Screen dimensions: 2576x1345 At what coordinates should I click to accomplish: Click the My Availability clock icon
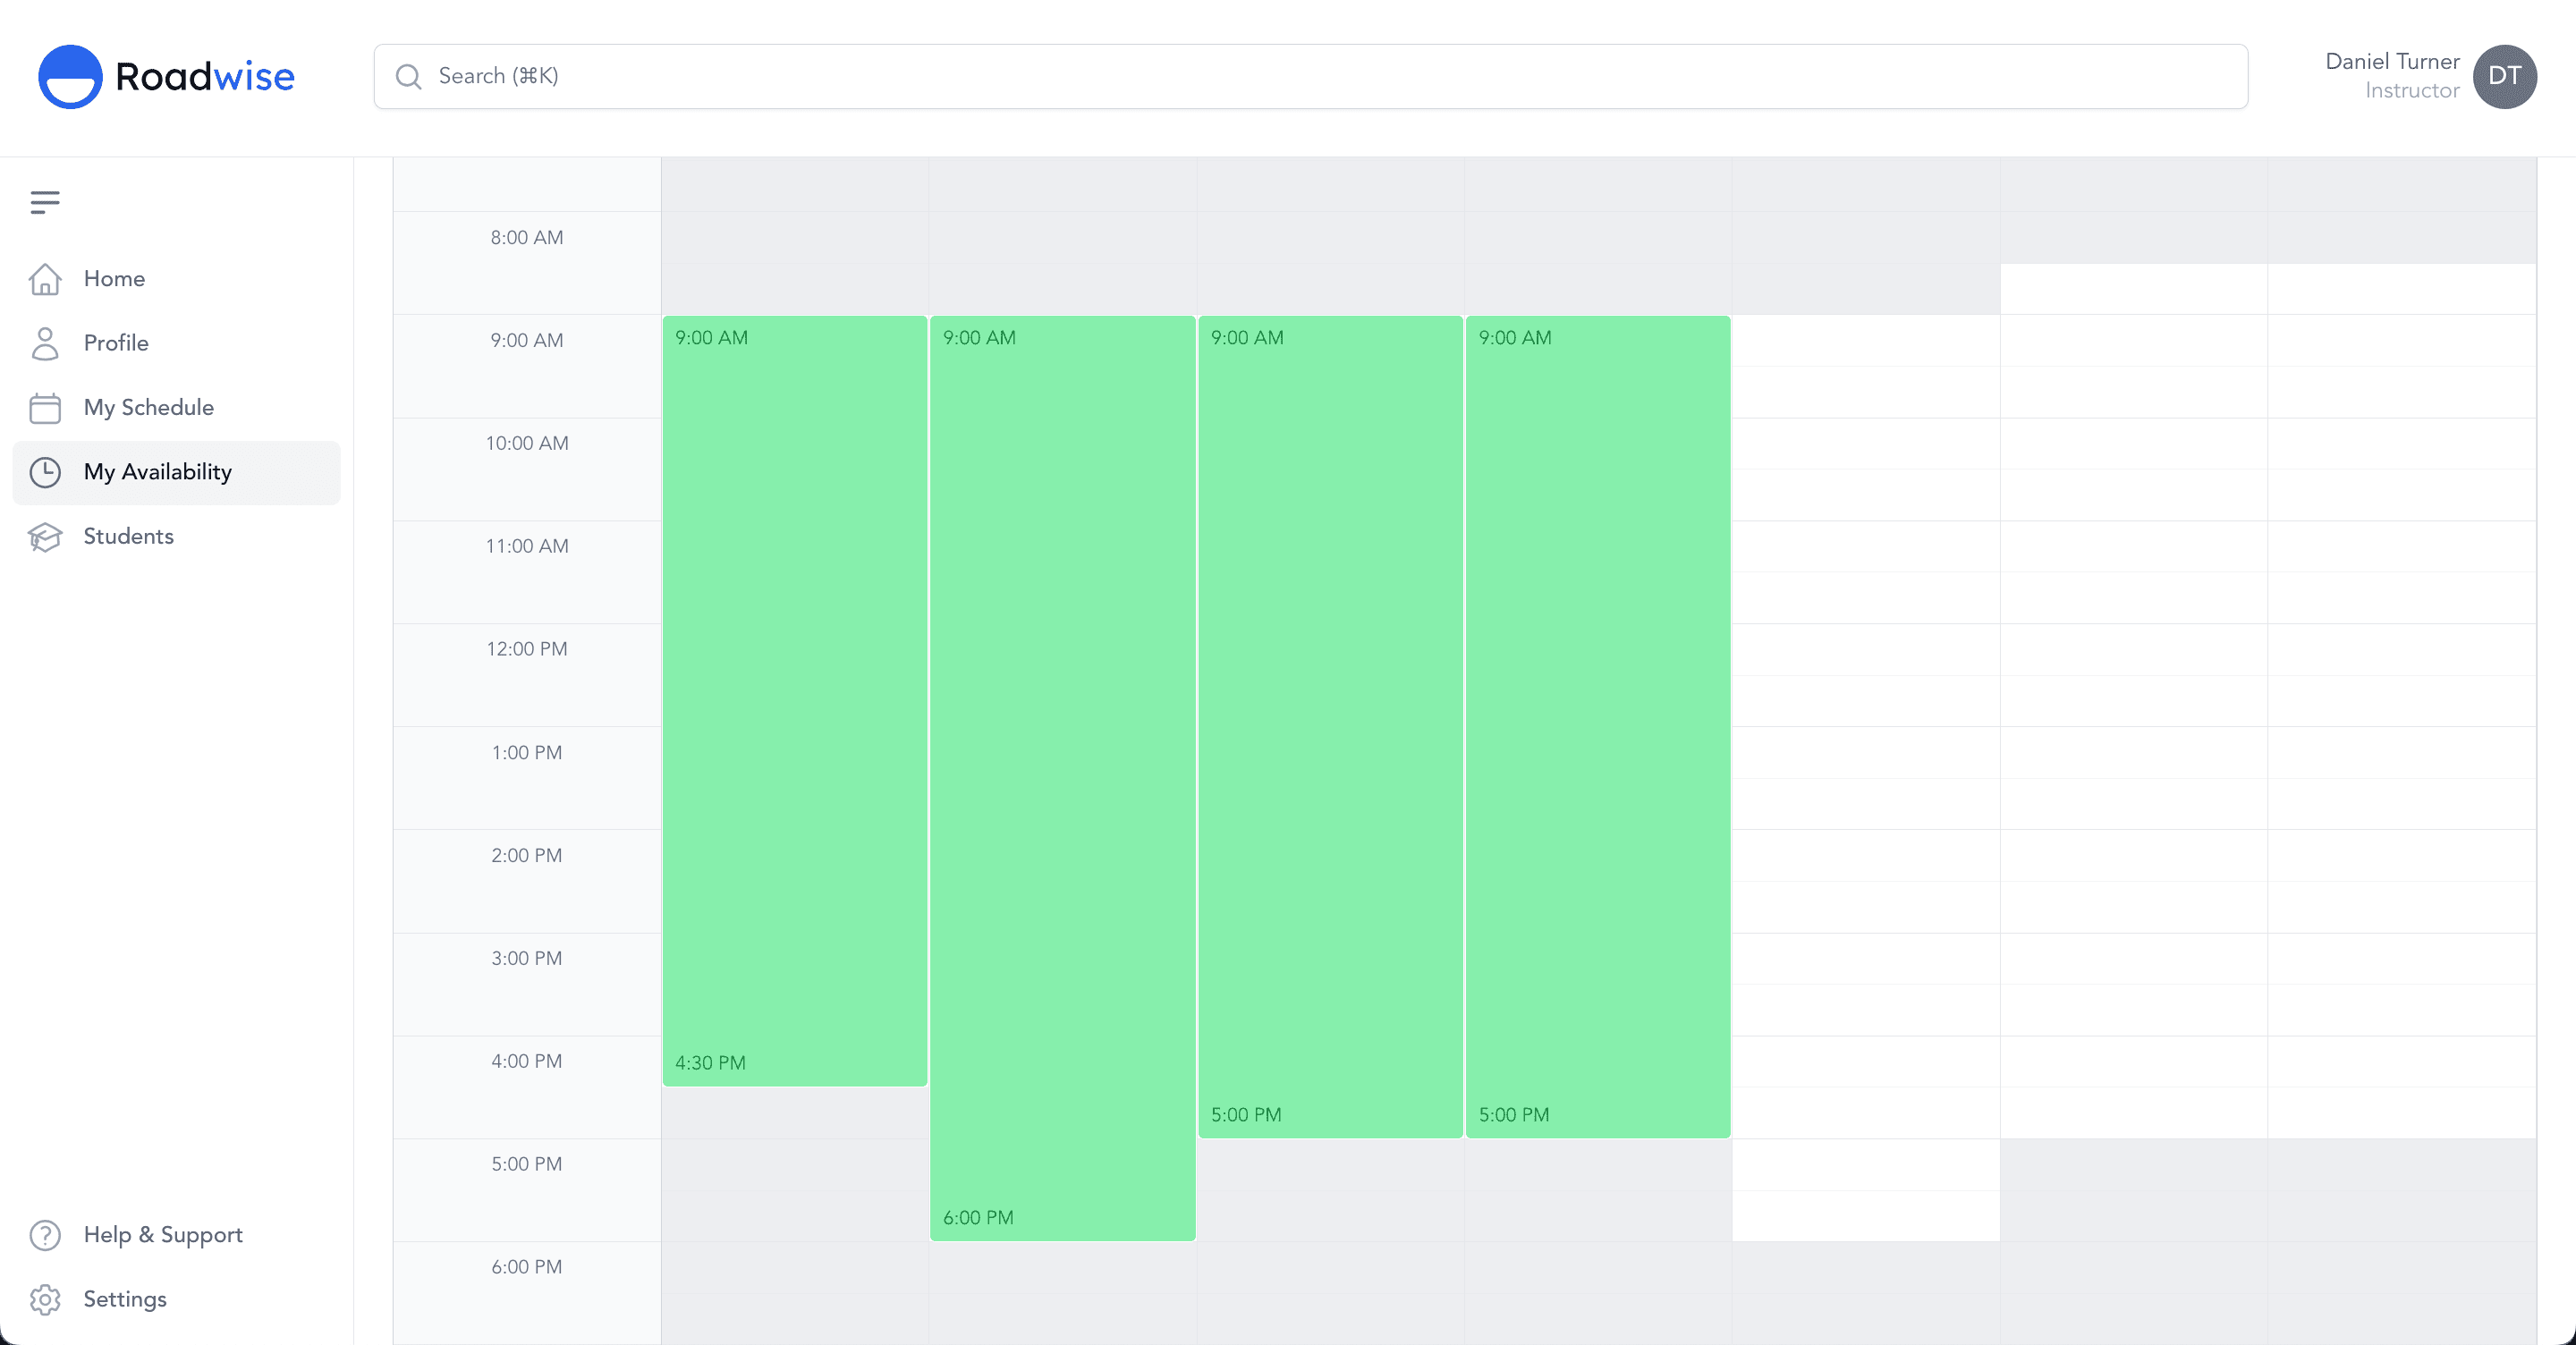point(46,471)
